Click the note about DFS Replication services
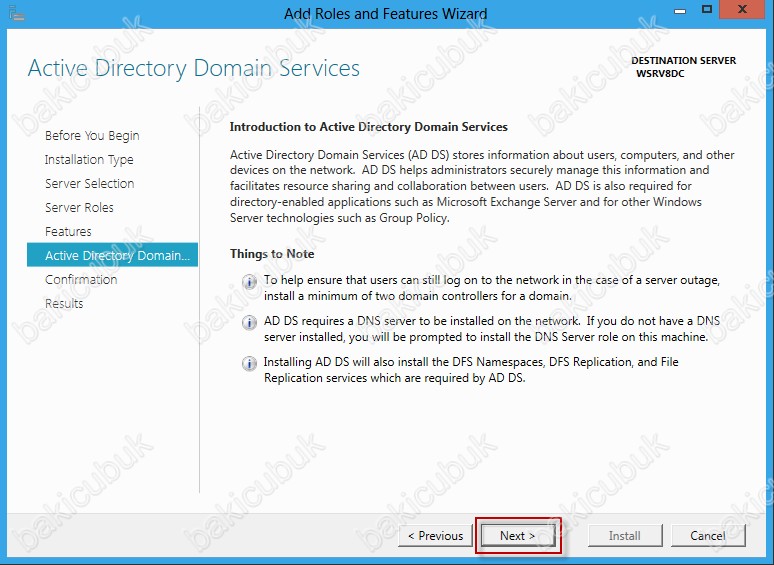This screenshot has height=565, width=774. (471, 370)
